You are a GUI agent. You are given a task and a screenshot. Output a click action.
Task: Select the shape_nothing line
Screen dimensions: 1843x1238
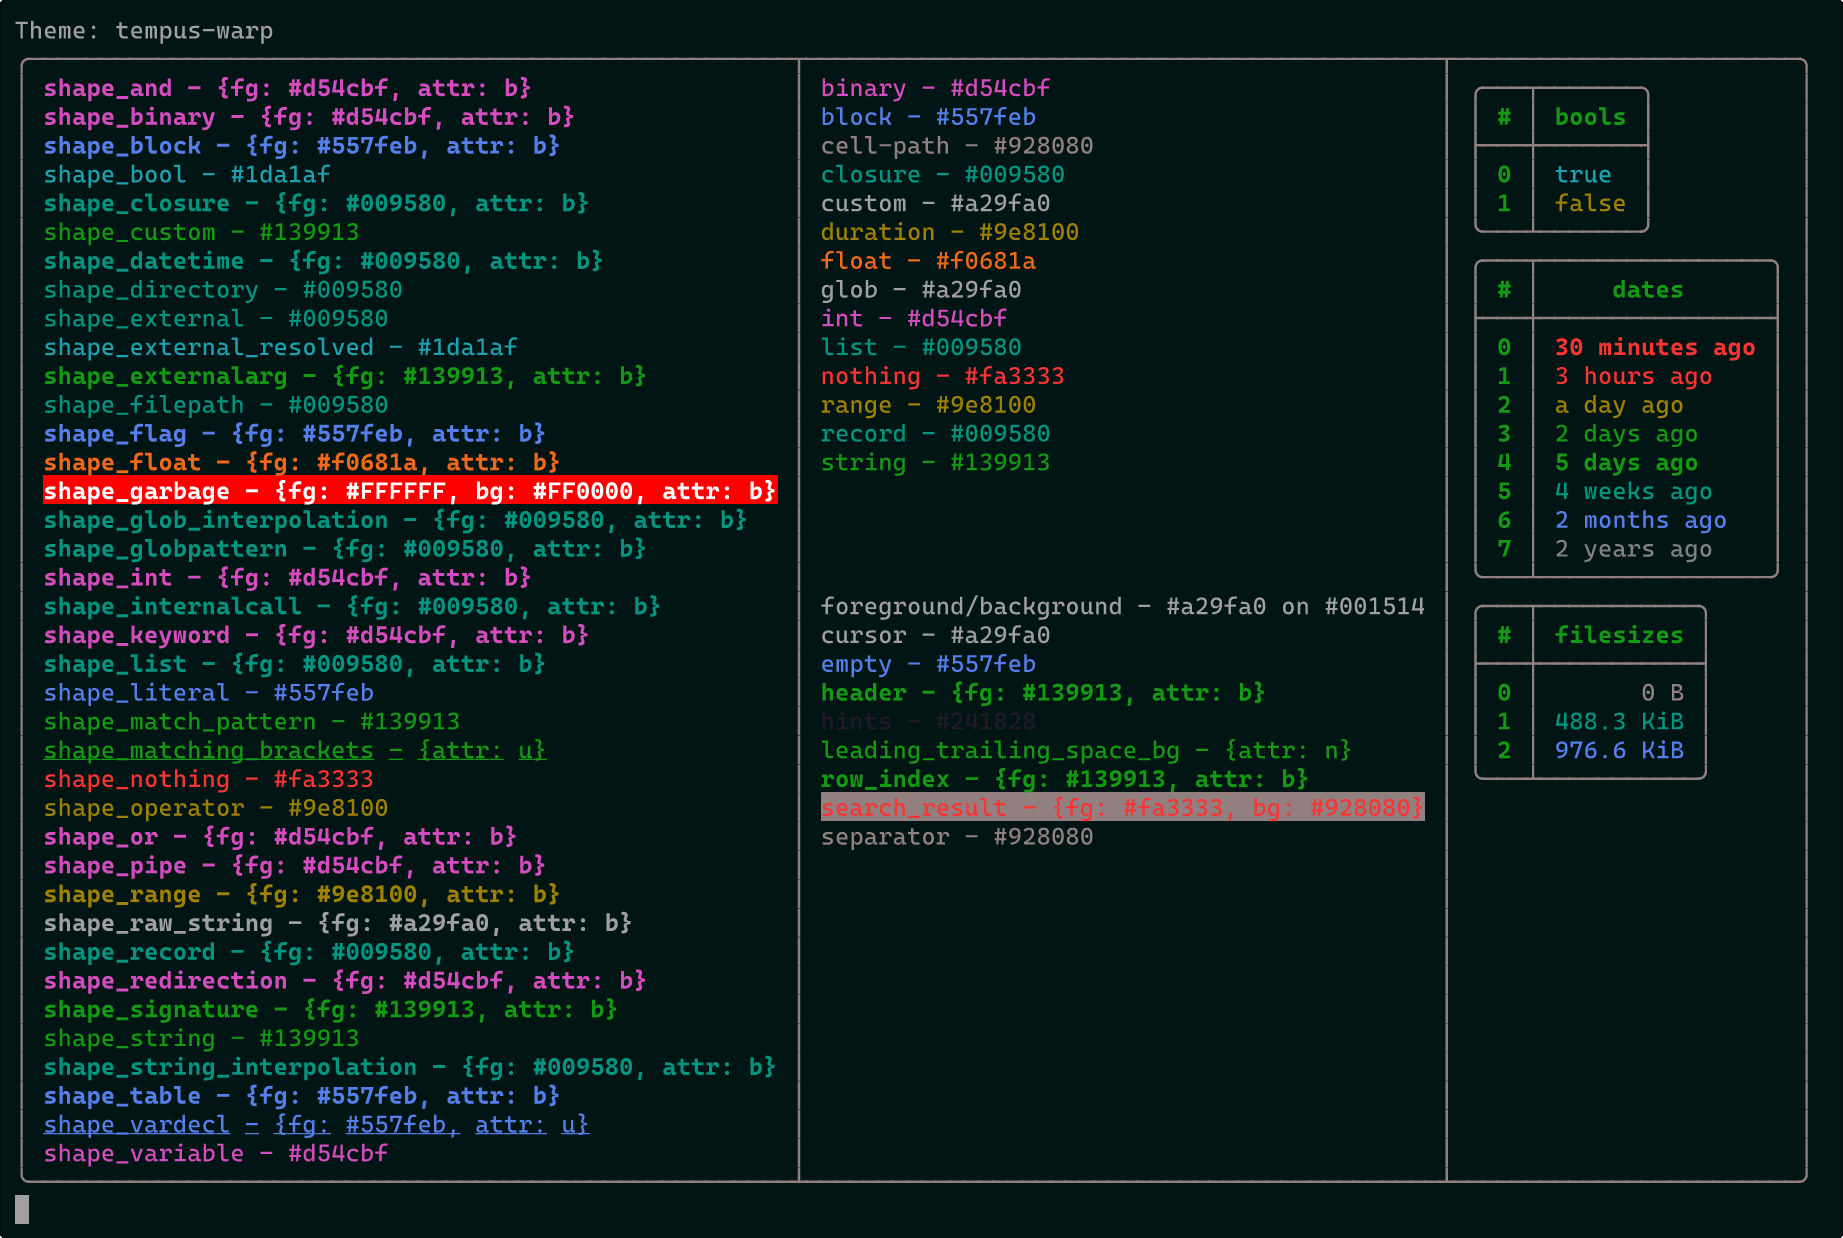tap(208, 780)
